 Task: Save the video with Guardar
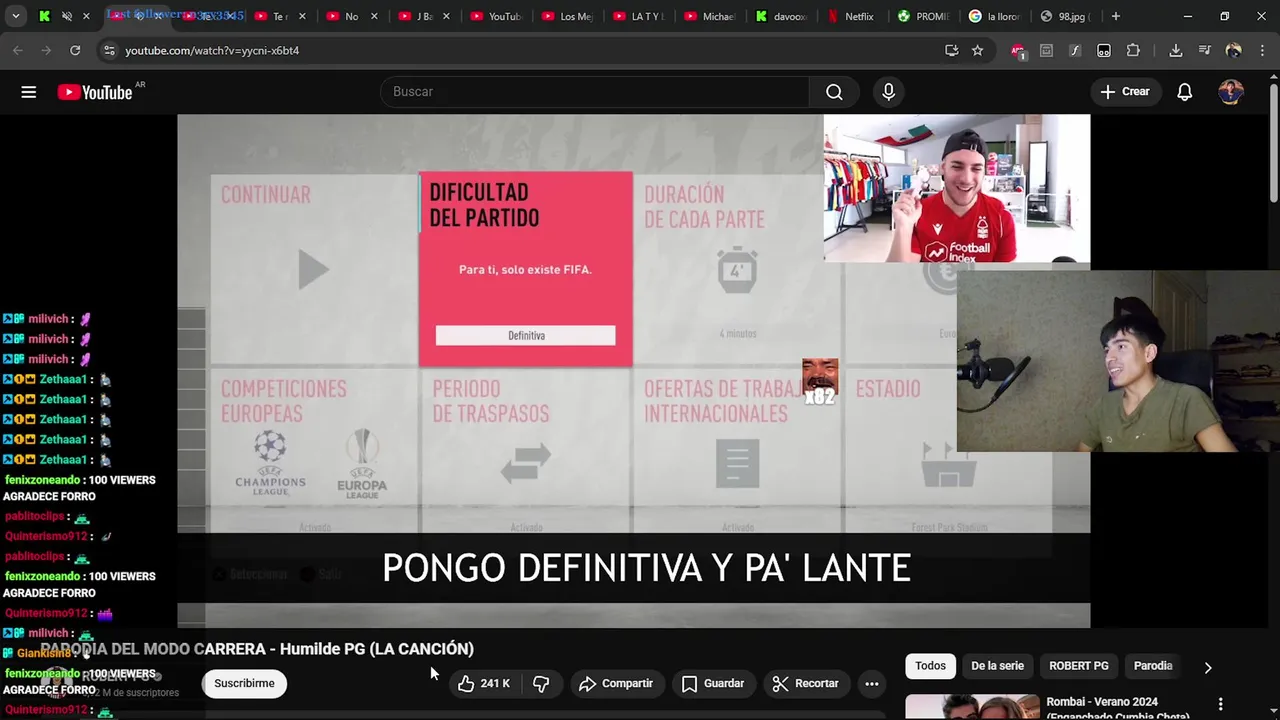712,684
